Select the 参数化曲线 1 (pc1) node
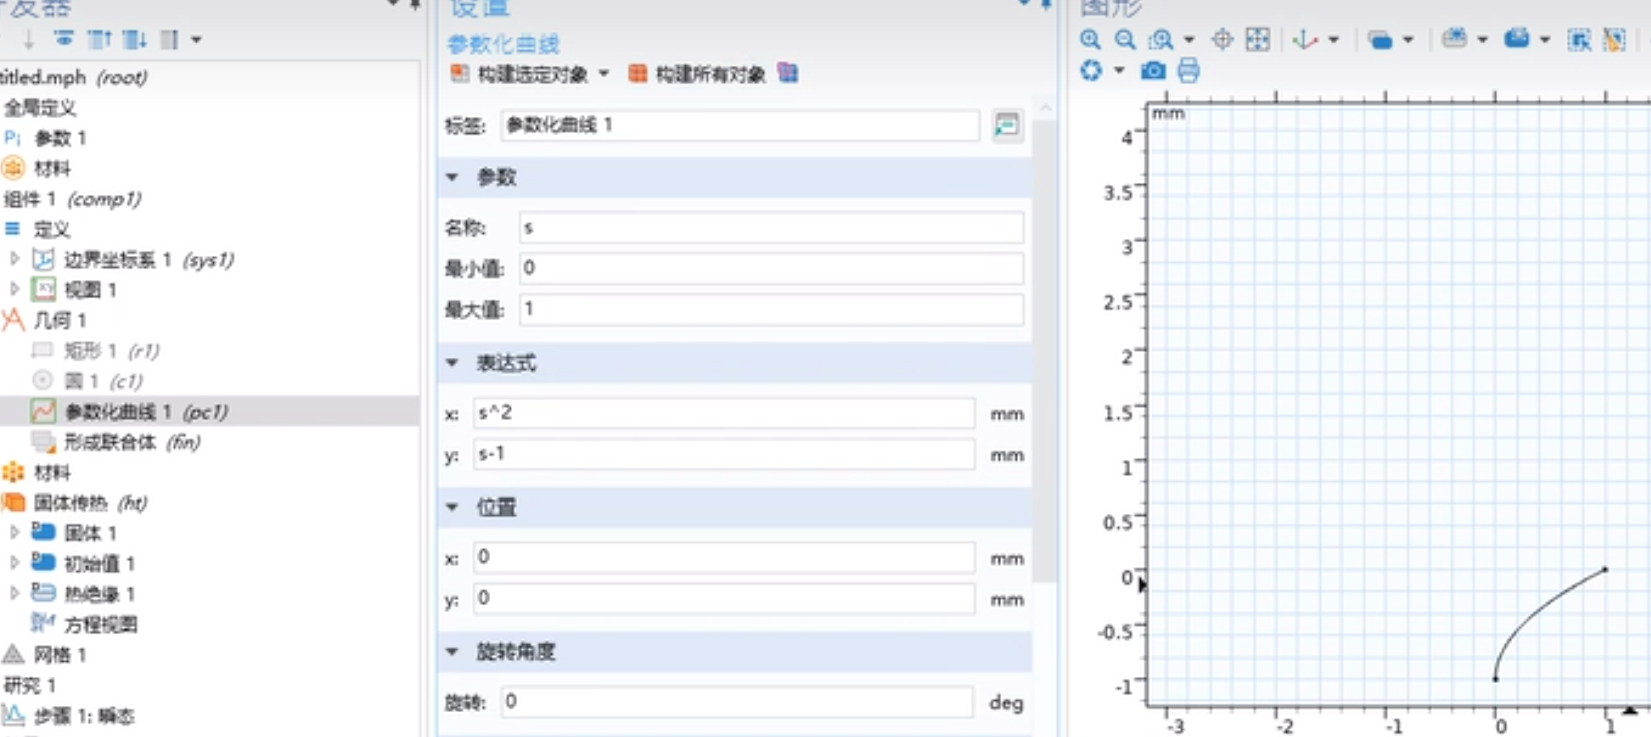This screenshot has height=737, width=1651. [x=147, y=412]
